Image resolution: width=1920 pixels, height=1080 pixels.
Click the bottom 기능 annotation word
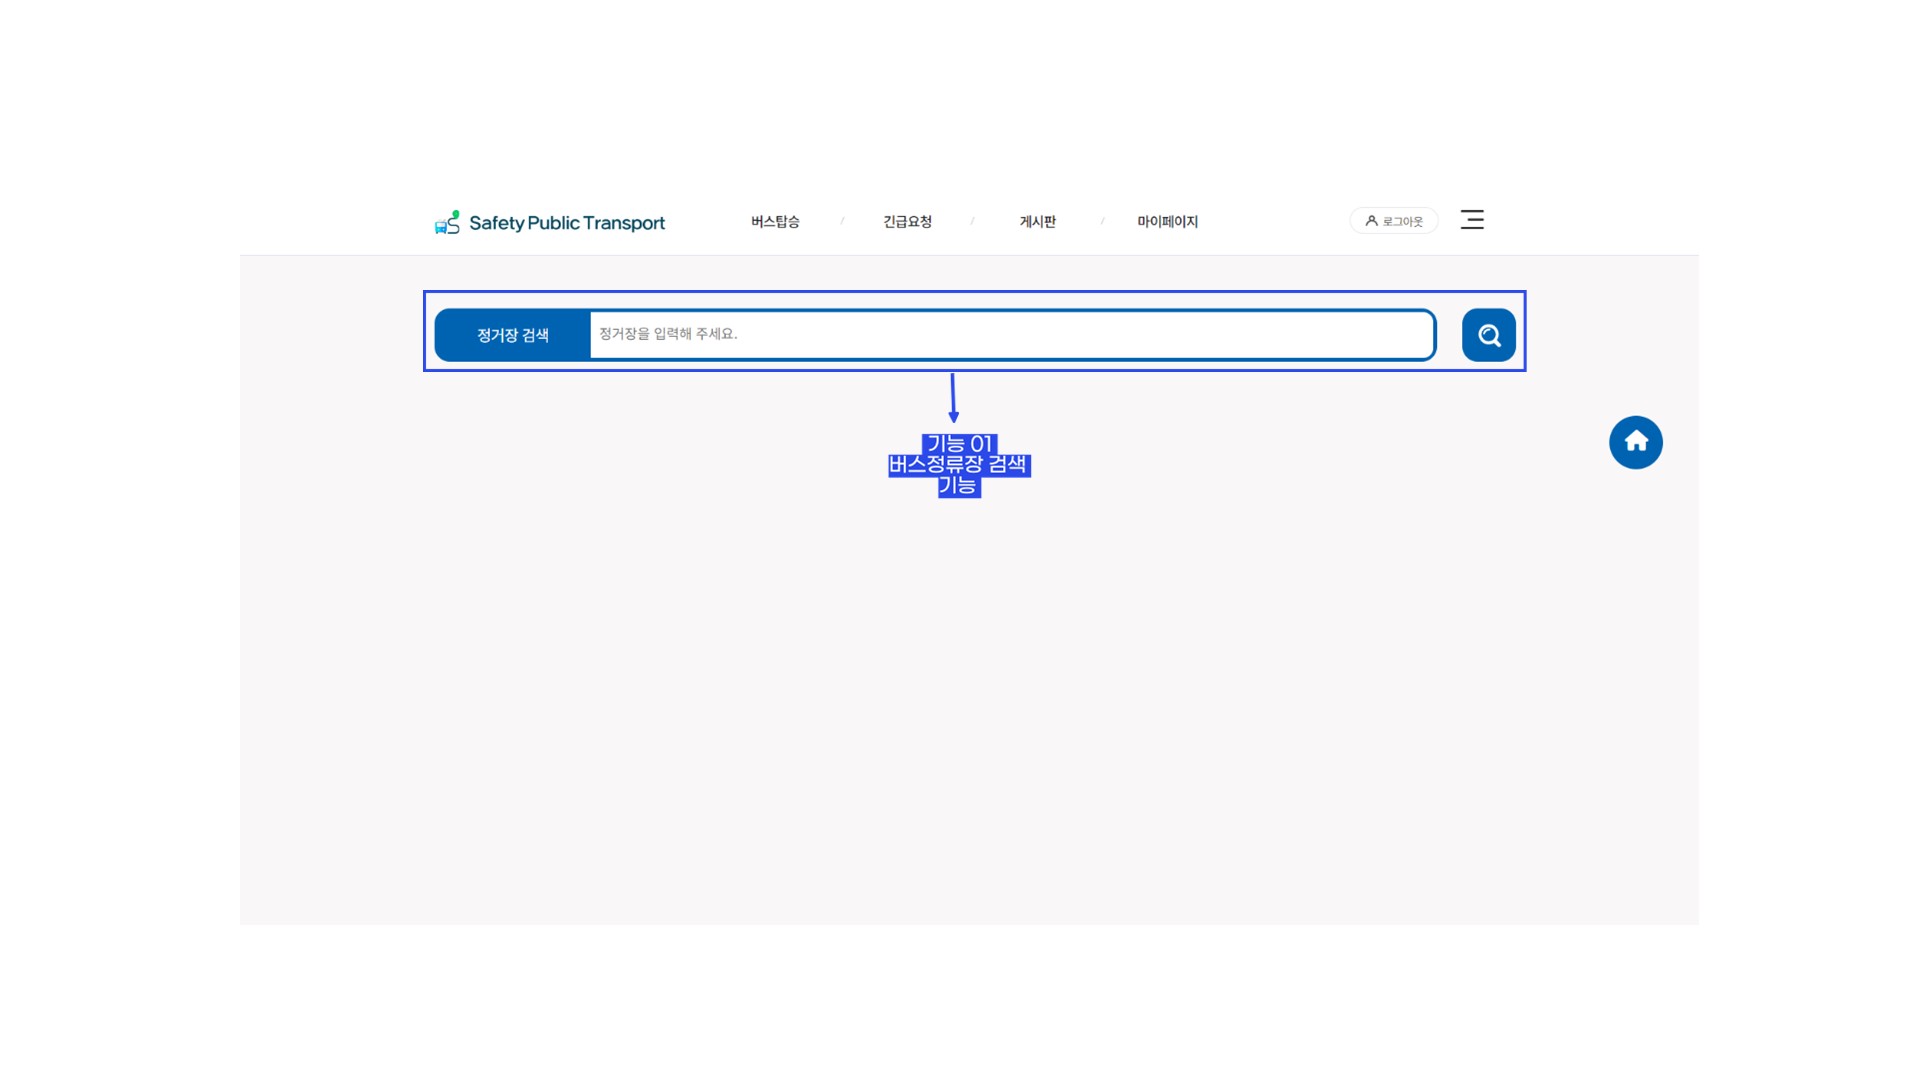pos(957,486)
